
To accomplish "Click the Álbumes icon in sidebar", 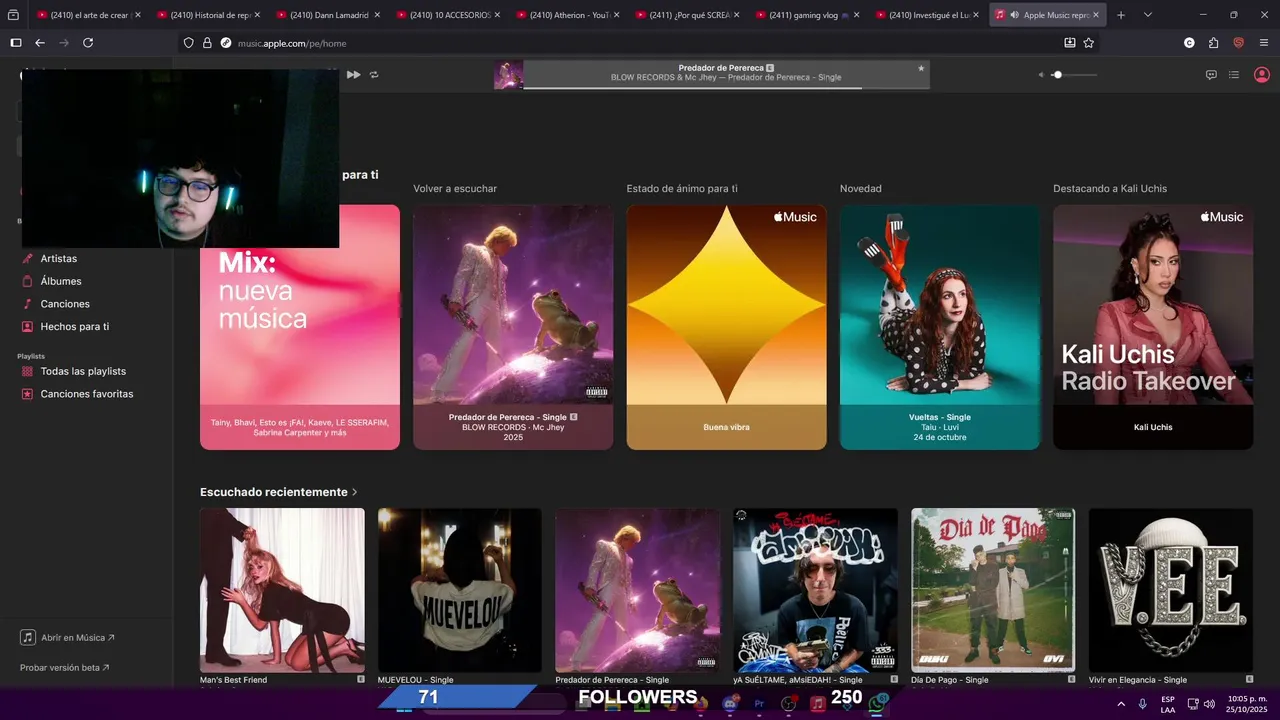I will coord(28,281).
